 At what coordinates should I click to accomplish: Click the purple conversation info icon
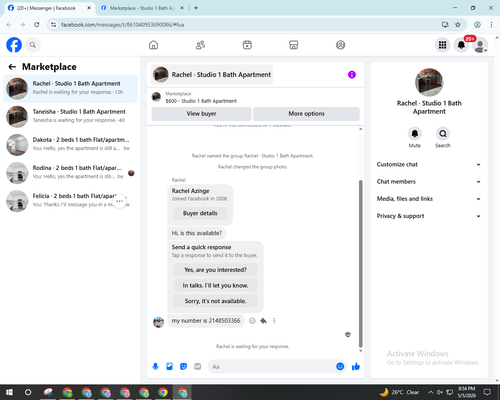[352, 75]
